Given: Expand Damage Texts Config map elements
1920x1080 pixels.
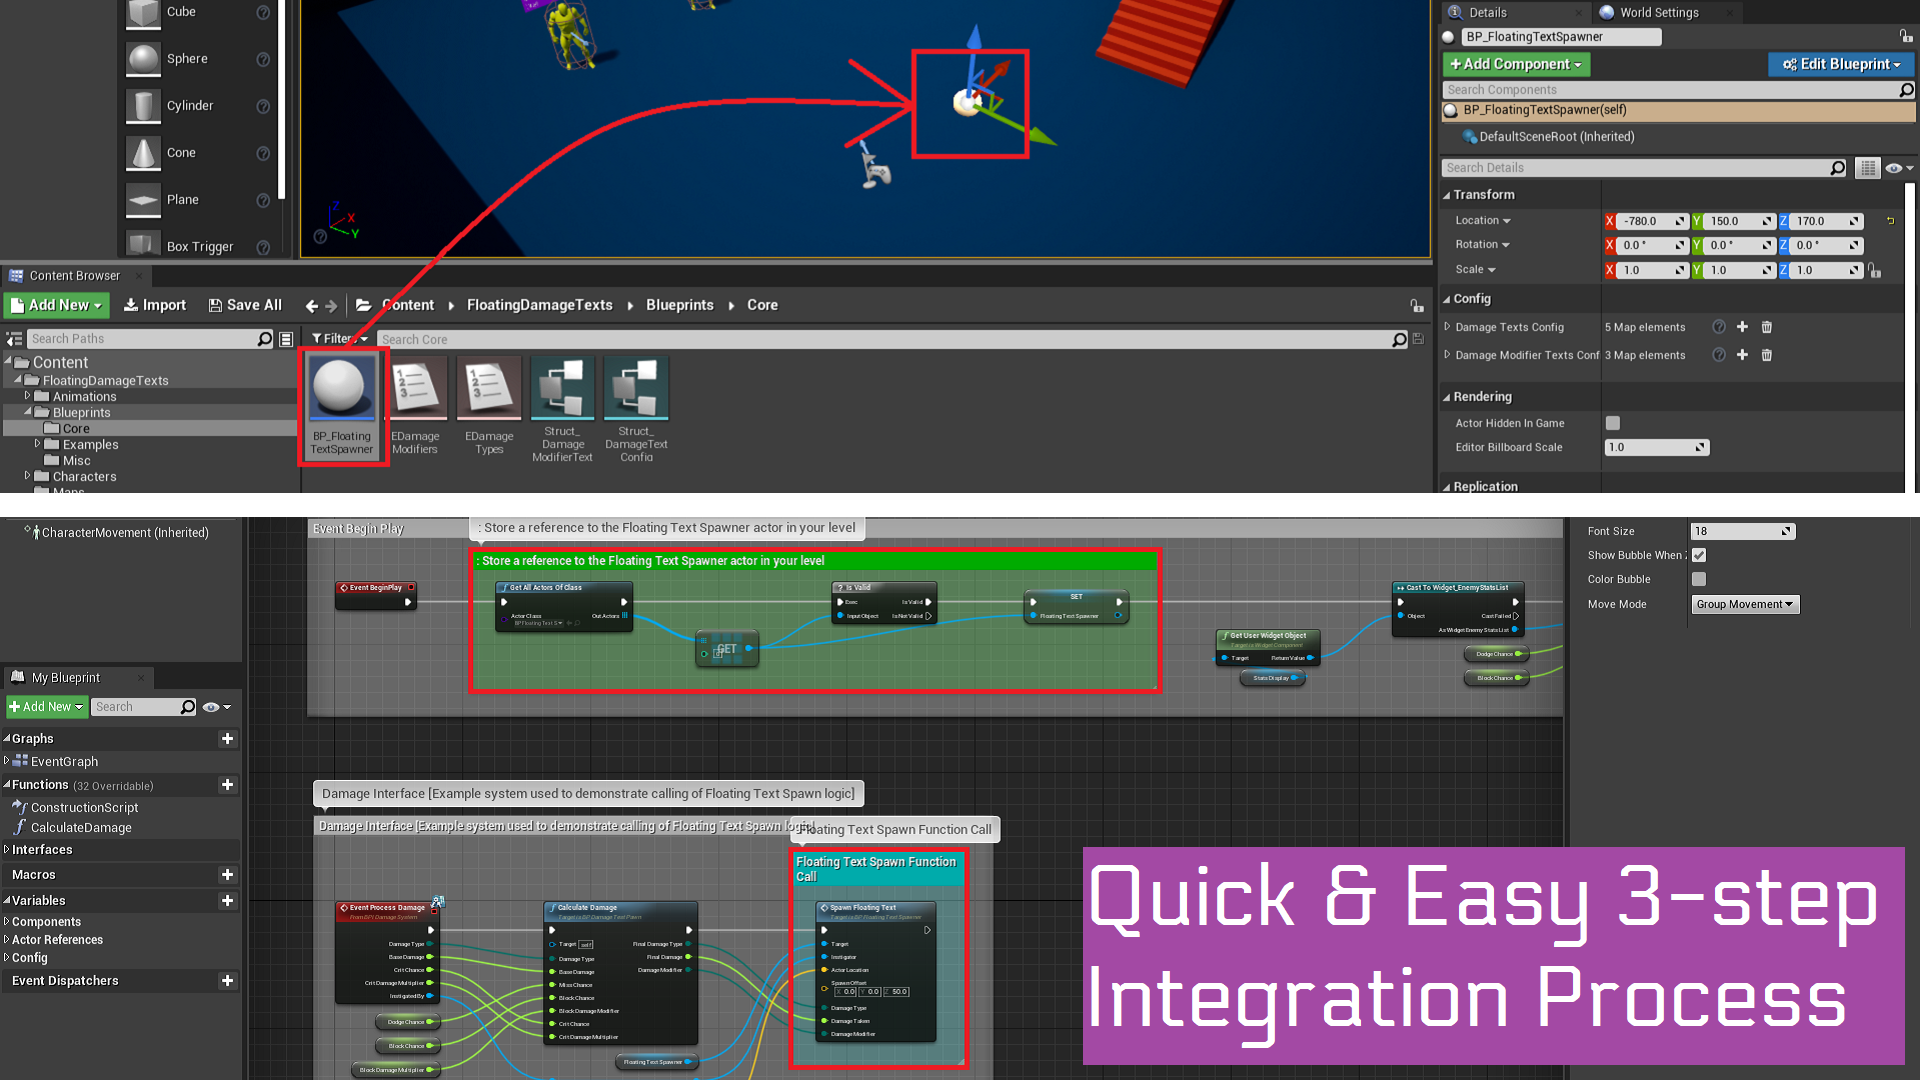Looking at the screenshot, I should (1447, 327).
